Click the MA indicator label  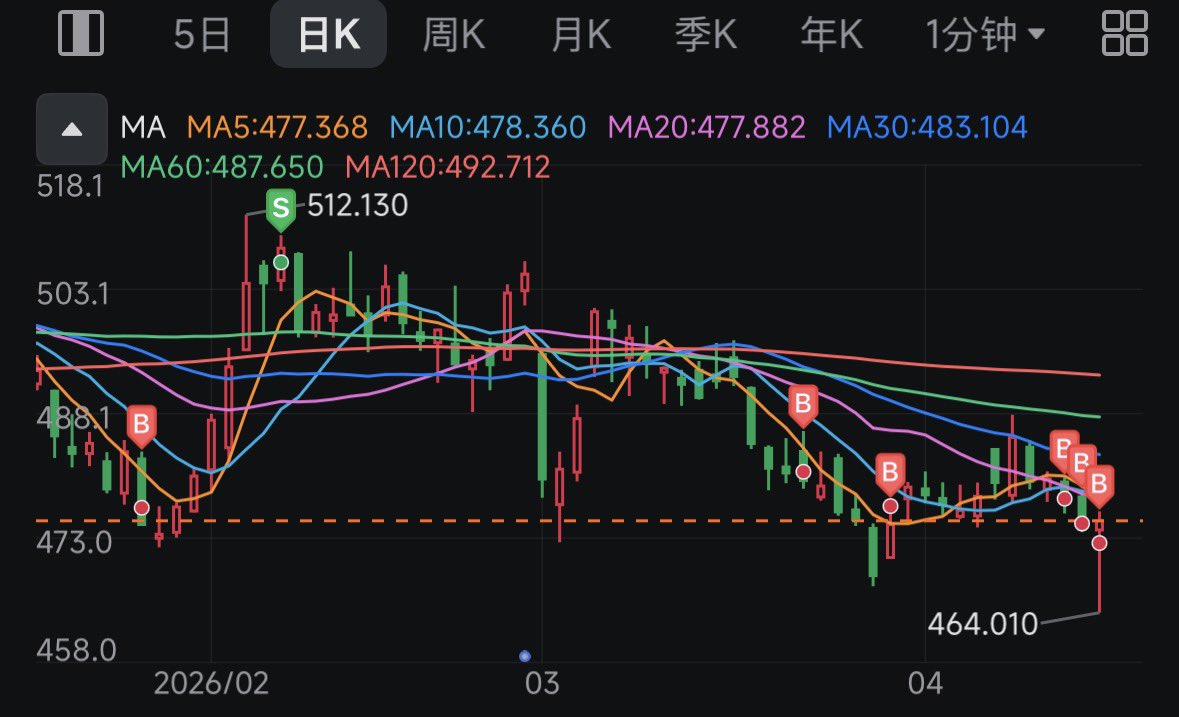pos(143,128)
